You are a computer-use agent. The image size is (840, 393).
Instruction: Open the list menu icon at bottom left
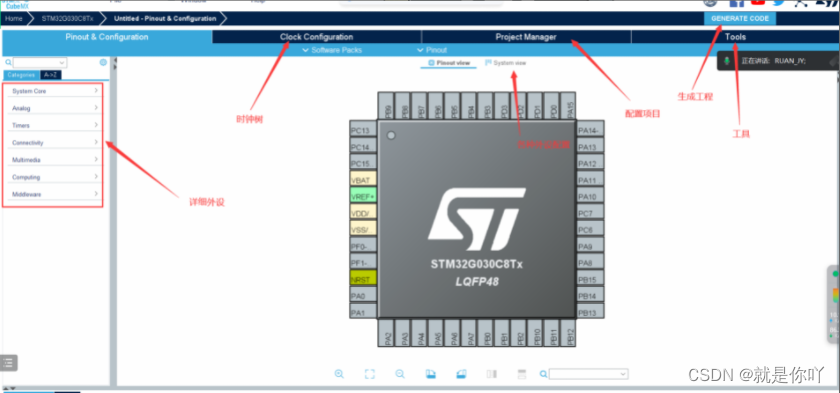9,362
